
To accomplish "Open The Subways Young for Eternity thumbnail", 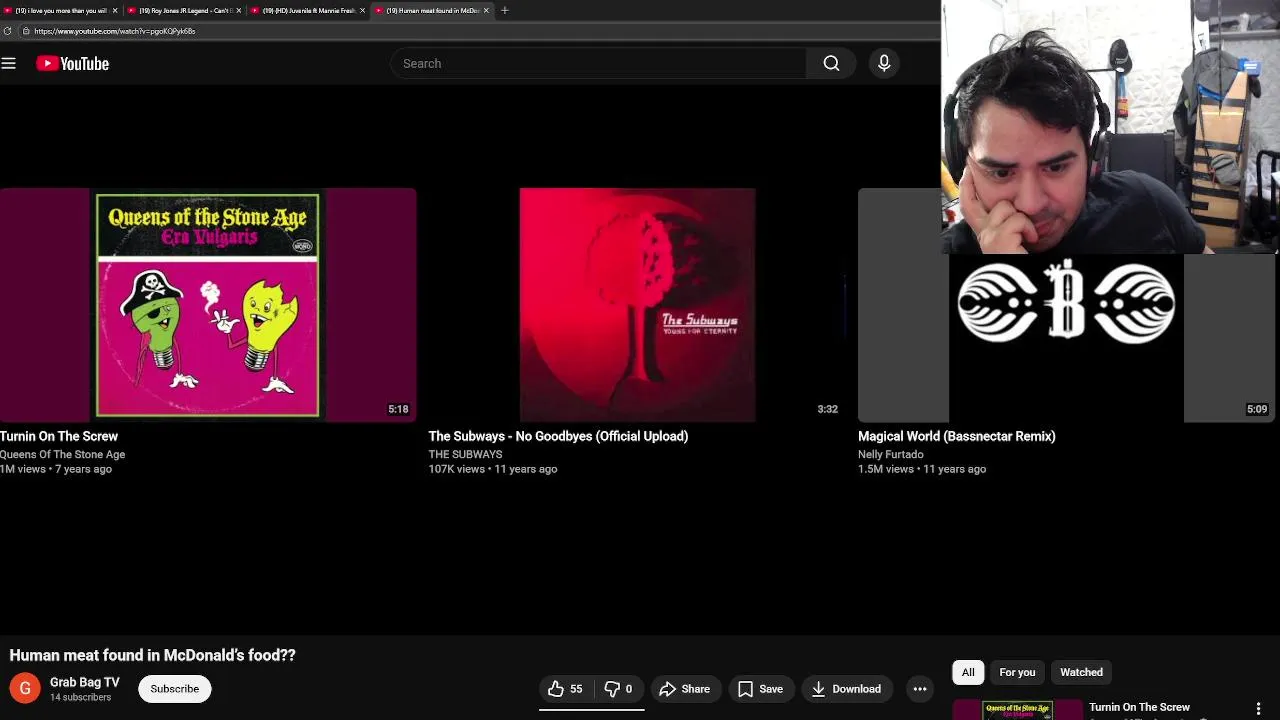I will [x=637, y=305].
